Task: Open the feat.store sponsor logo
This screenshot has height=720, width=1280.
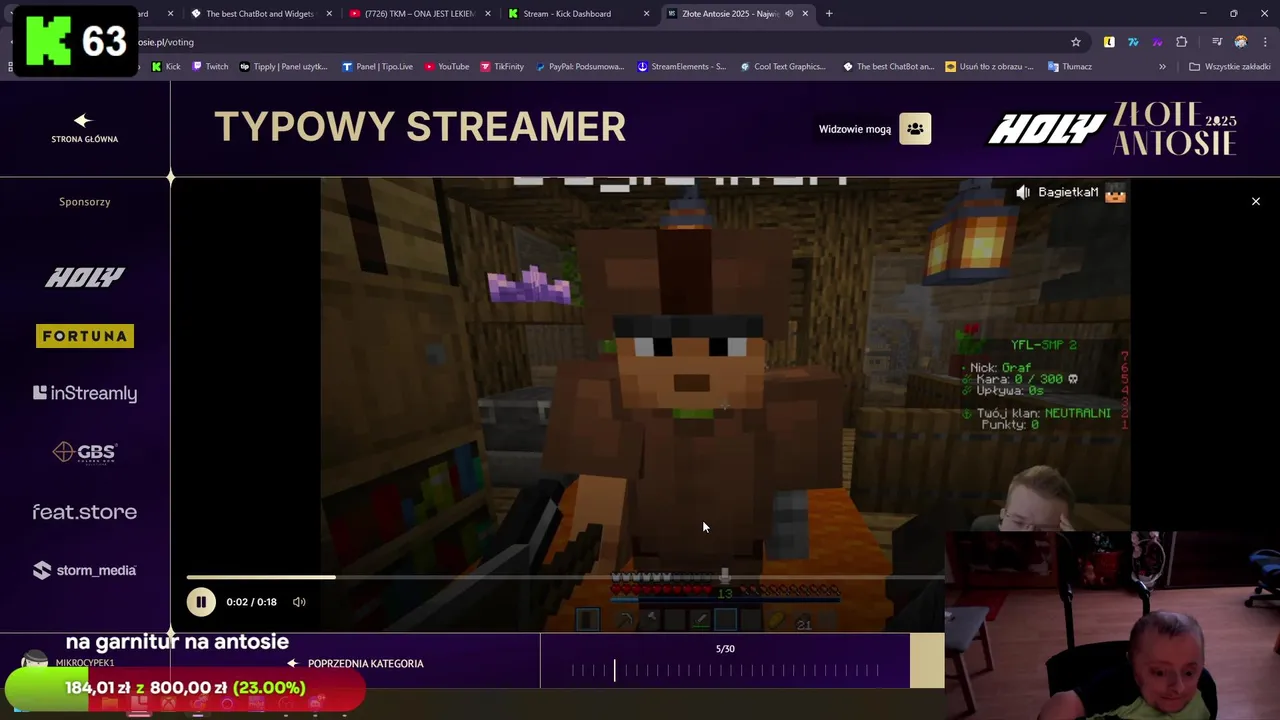Action: pos(85,512)
